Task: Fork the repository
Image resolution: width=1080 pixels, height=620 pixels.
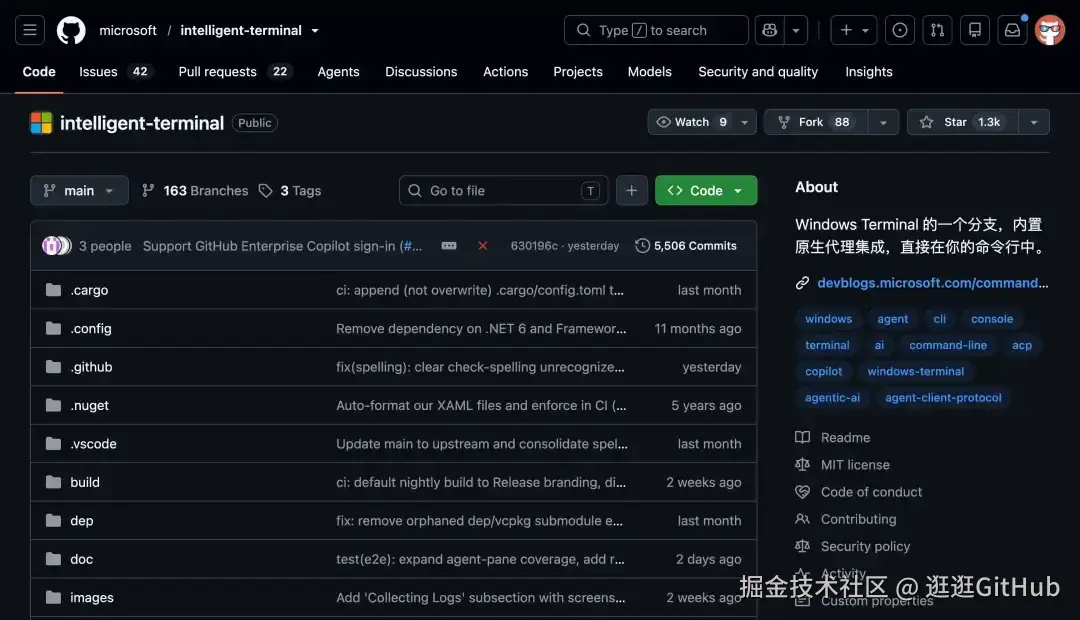Action: [x=816, y=122]
